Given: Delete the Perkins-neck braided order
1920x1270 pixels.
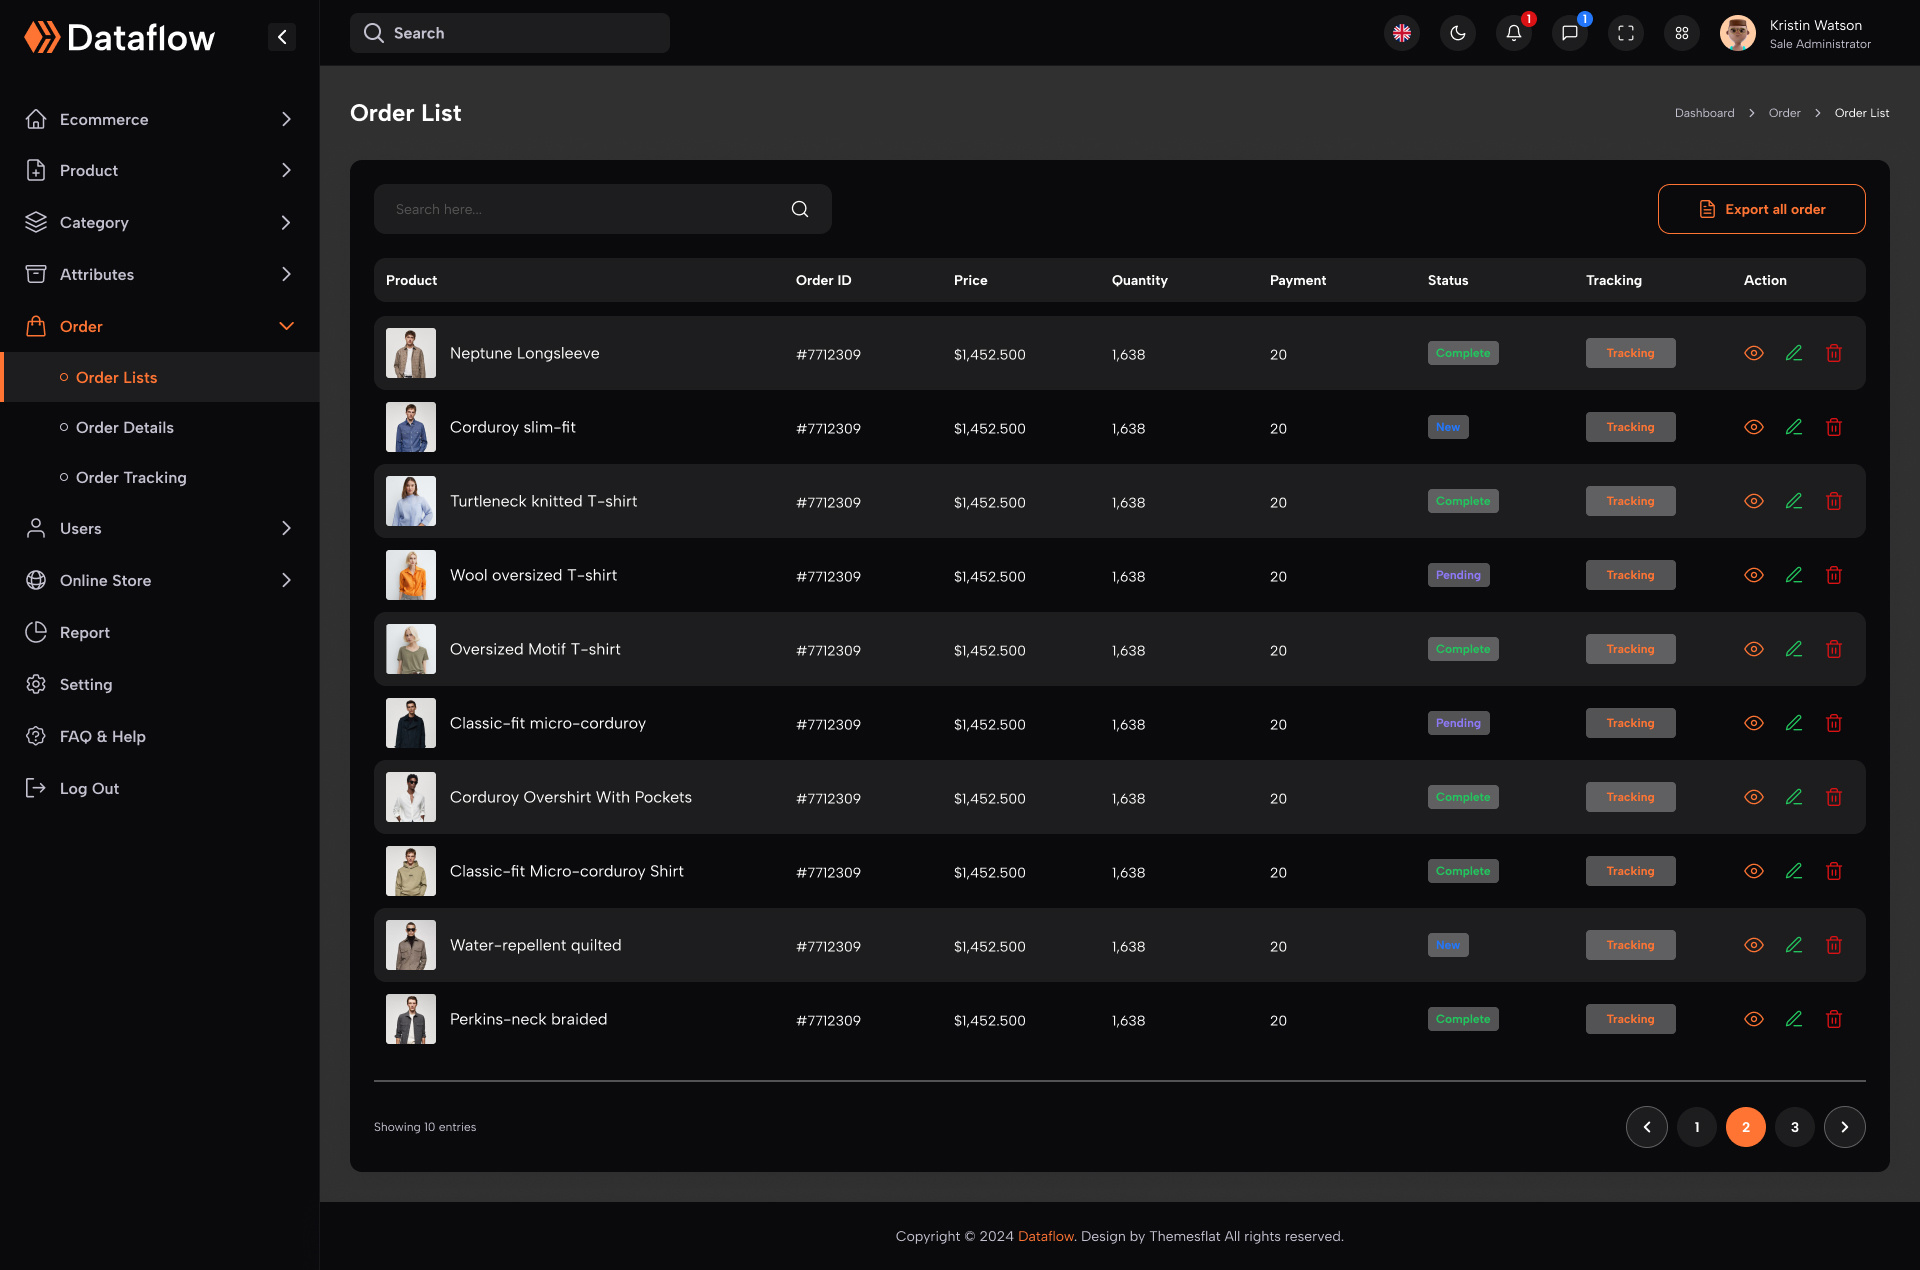Looking at the screenshot, I should (x=1834, y=1019).
